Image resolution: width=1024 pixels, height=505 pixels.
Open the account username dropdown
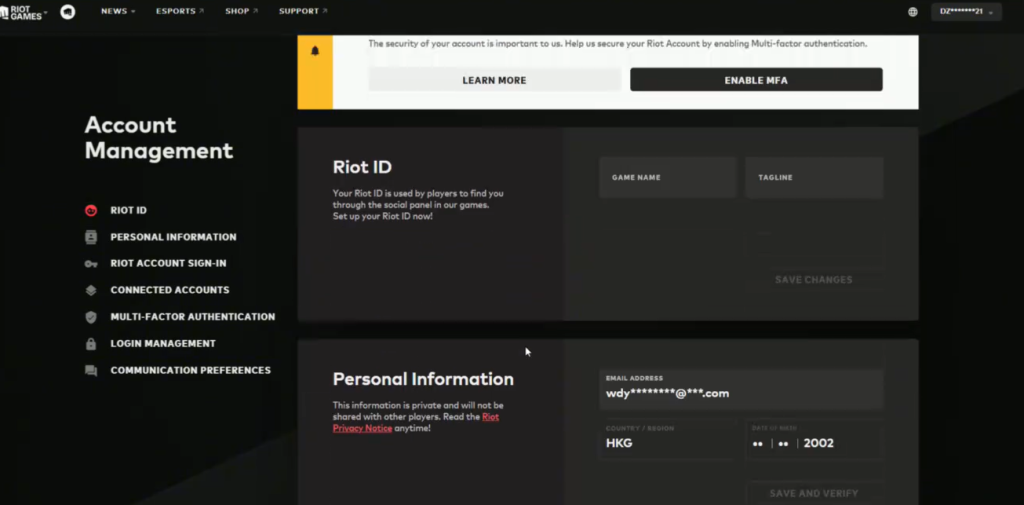966,12
